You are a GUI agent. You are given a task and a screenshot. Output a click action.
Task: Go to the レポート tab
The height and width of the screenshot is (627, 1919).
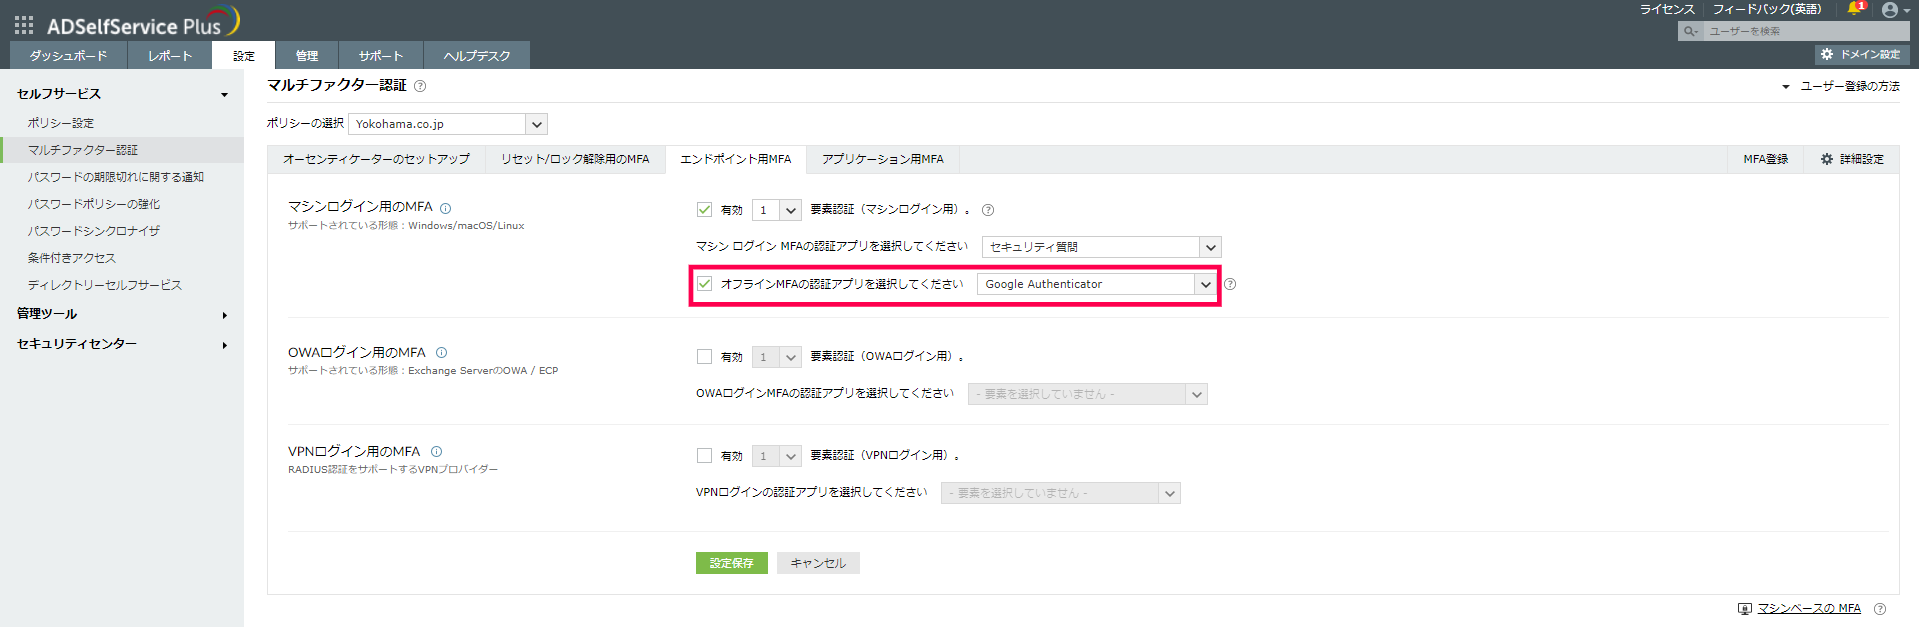pos(170,56)
